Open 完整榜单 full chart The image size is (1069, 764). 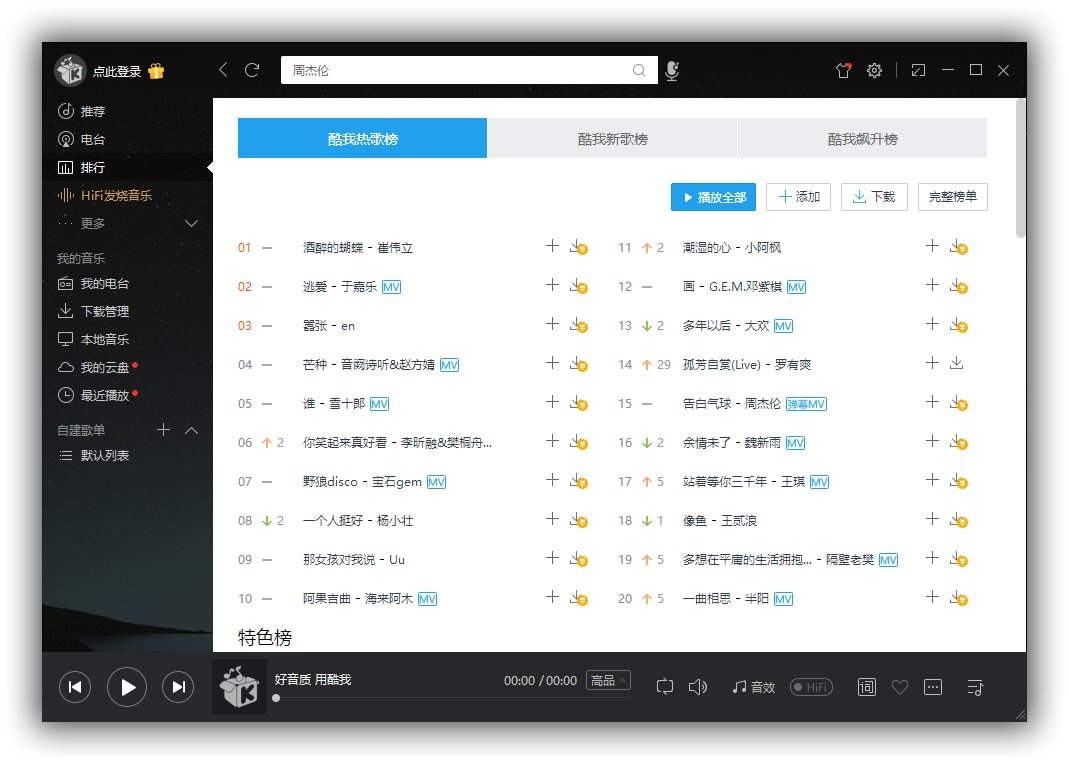[x=952, y=197]
